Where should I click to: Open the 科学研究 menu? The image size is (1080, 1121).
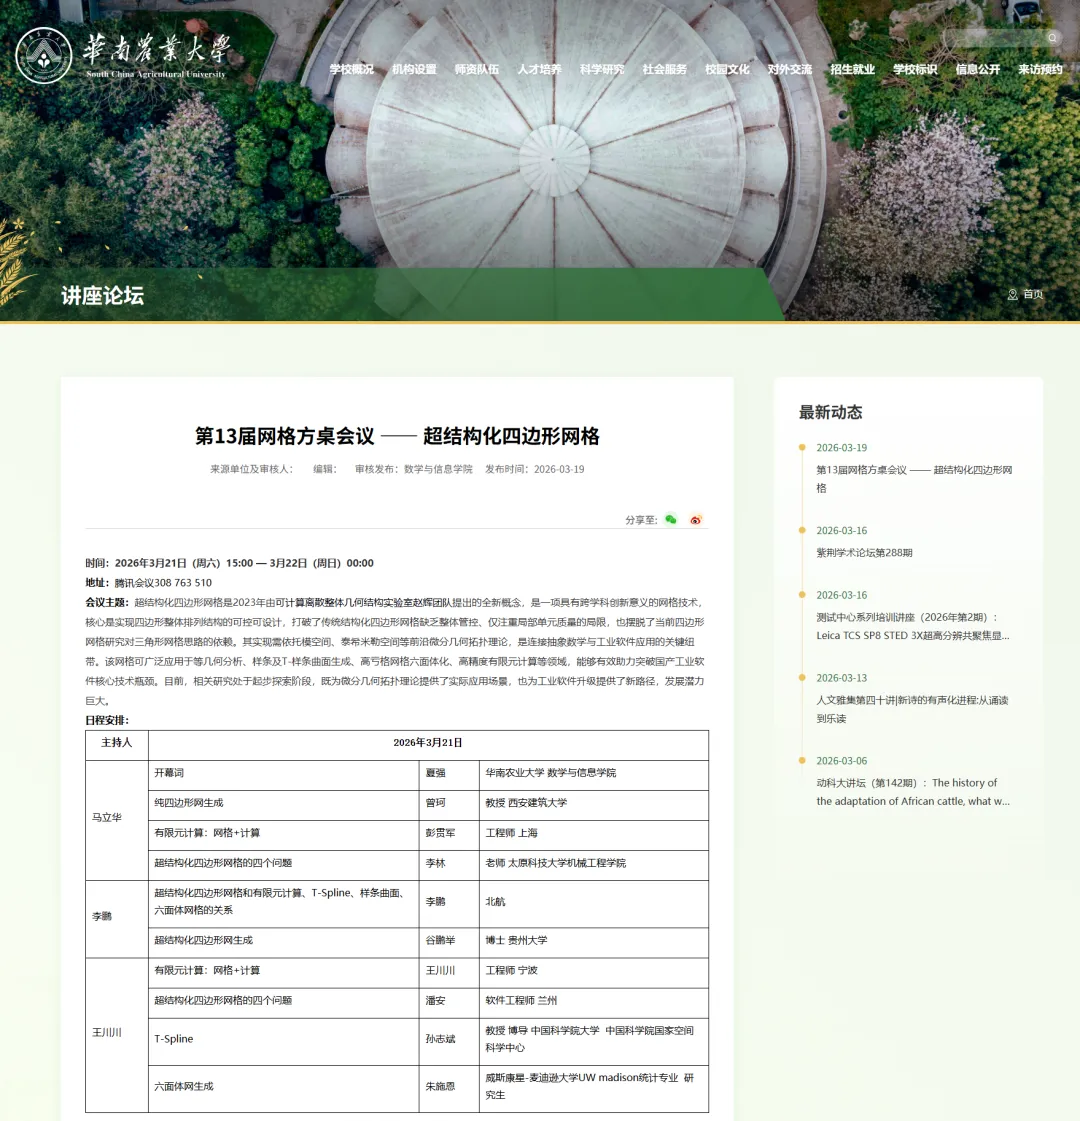pyautogui.click(x=602, y=69)
